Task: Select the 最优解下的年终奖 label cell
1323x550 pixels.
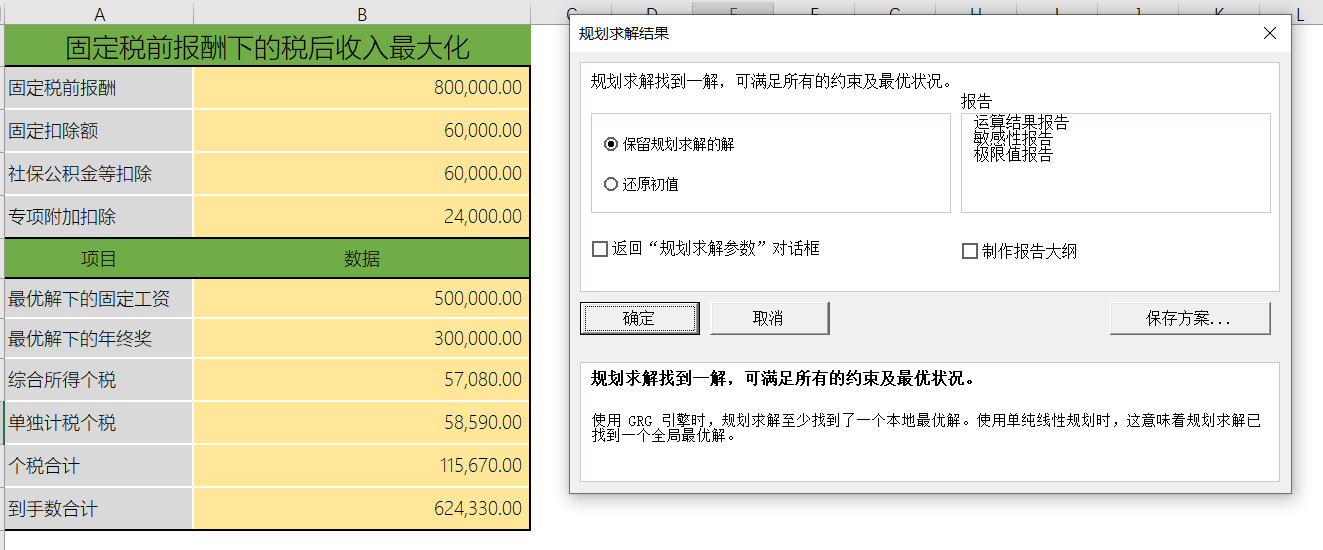Action: 99,339
